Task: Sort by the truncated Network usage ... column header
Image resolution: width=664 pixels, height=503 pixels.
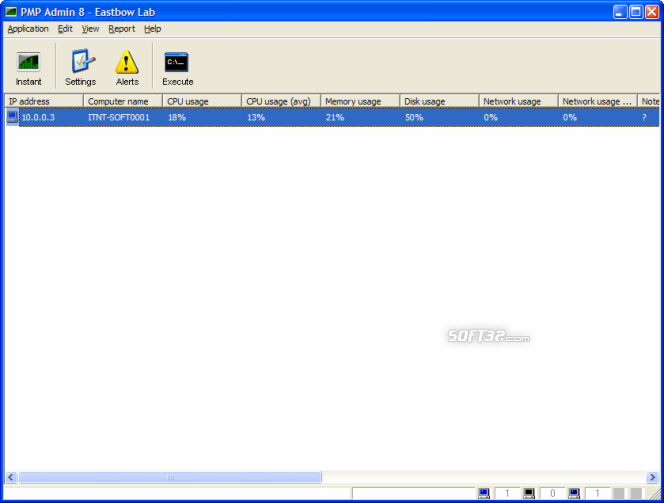Action: click(598, 101)
